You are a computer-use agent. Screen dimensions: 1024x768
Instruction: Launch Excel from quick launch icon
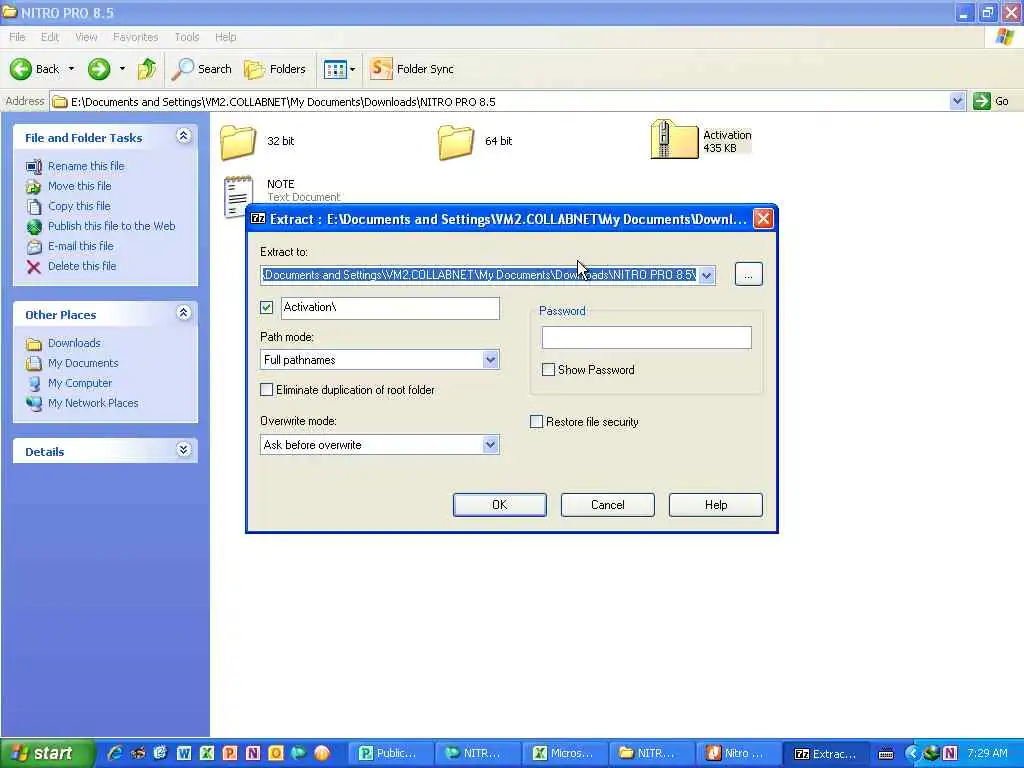(207, 753)
